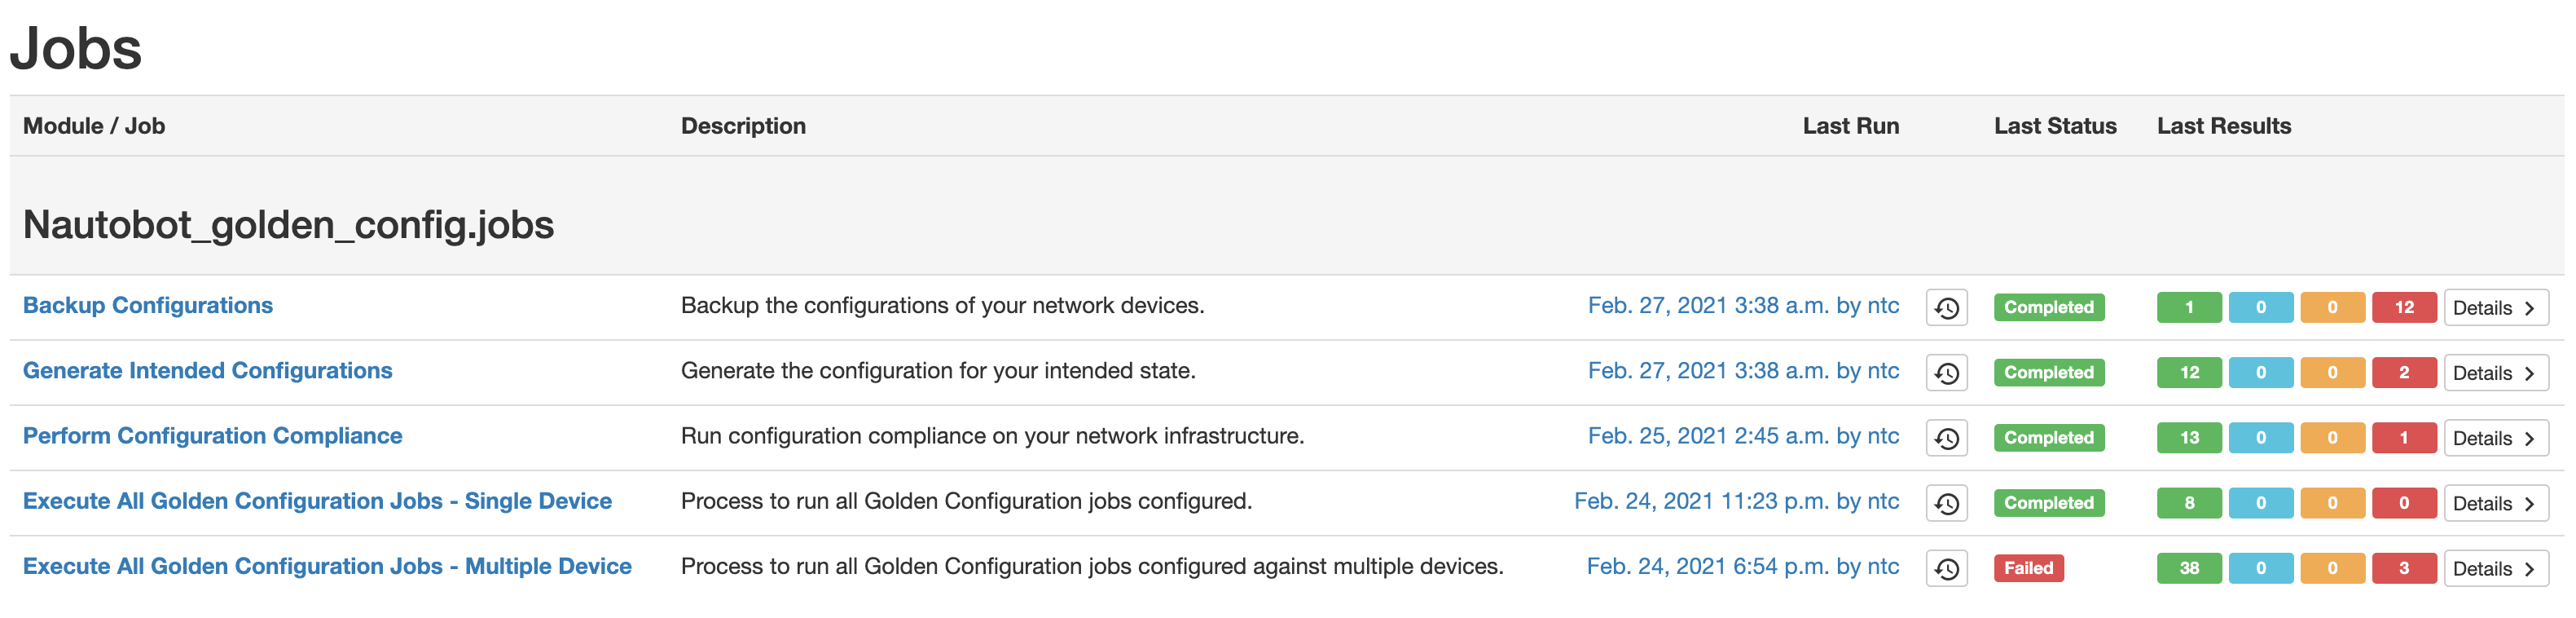
Task: Click the Failed status badge
Action: [x=2029, y=568]
